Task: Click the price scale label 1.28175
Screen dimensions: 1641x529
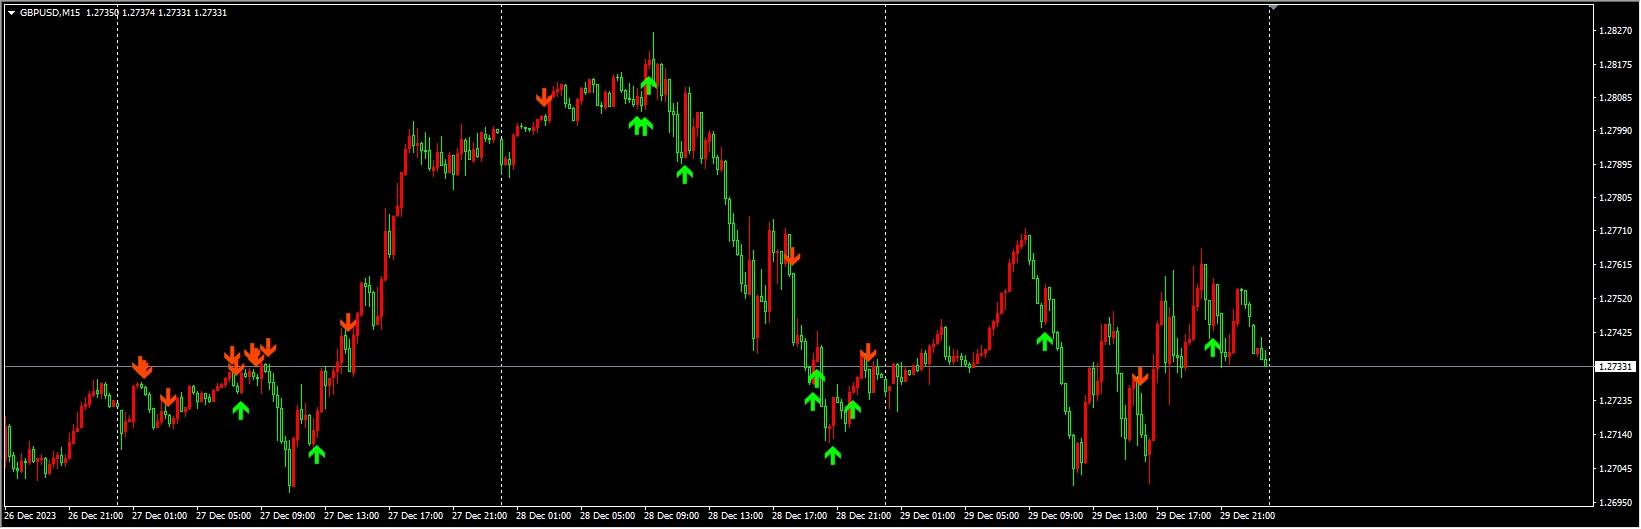Action: (x=1615, y=65)
